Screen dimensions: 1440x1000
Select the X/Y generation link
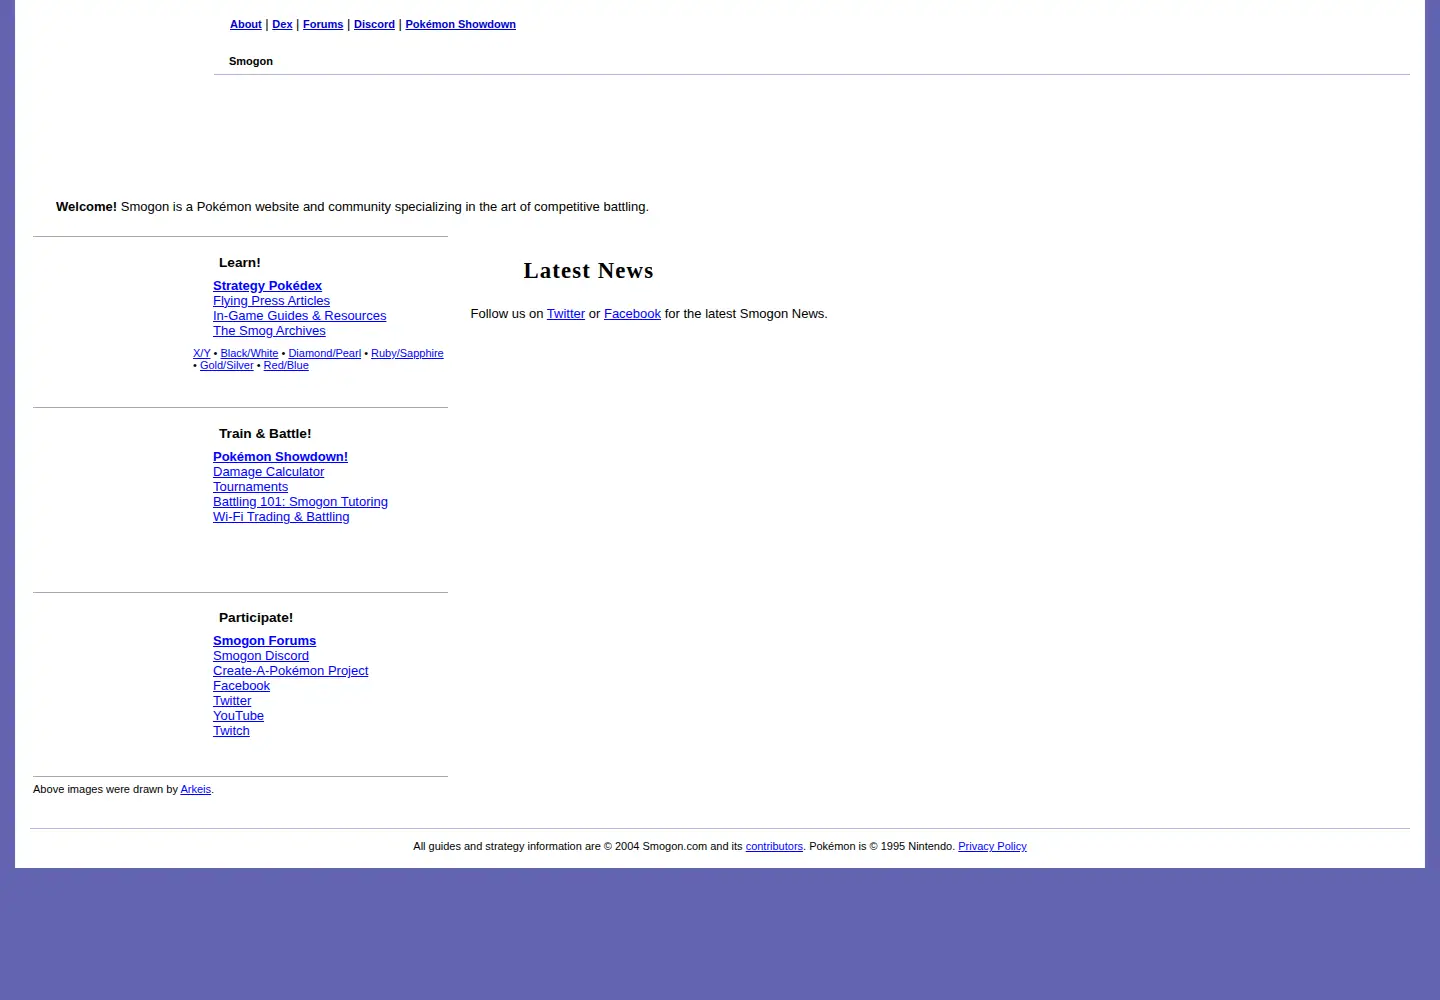202,353
